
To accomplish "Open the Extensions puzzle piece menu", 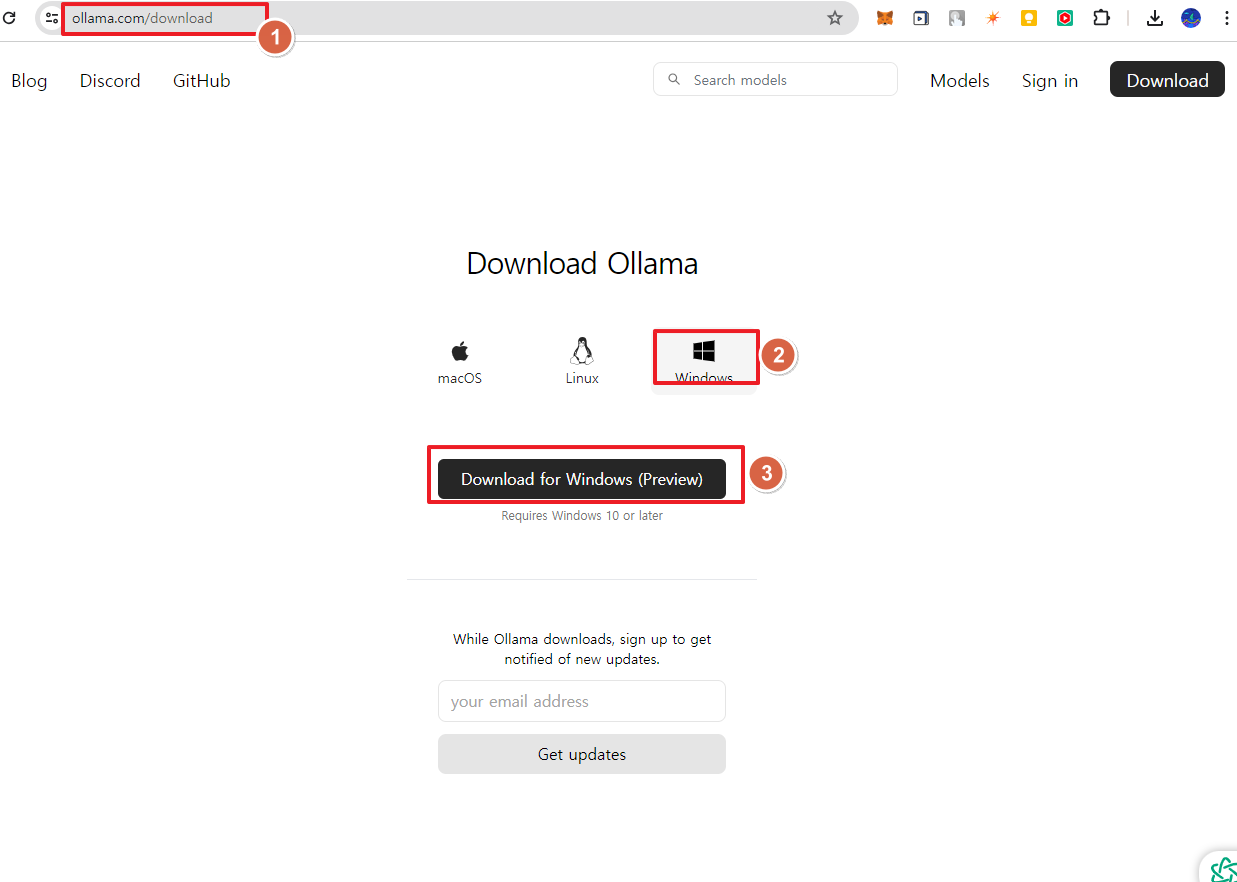I will click(x=1101, y=18).
